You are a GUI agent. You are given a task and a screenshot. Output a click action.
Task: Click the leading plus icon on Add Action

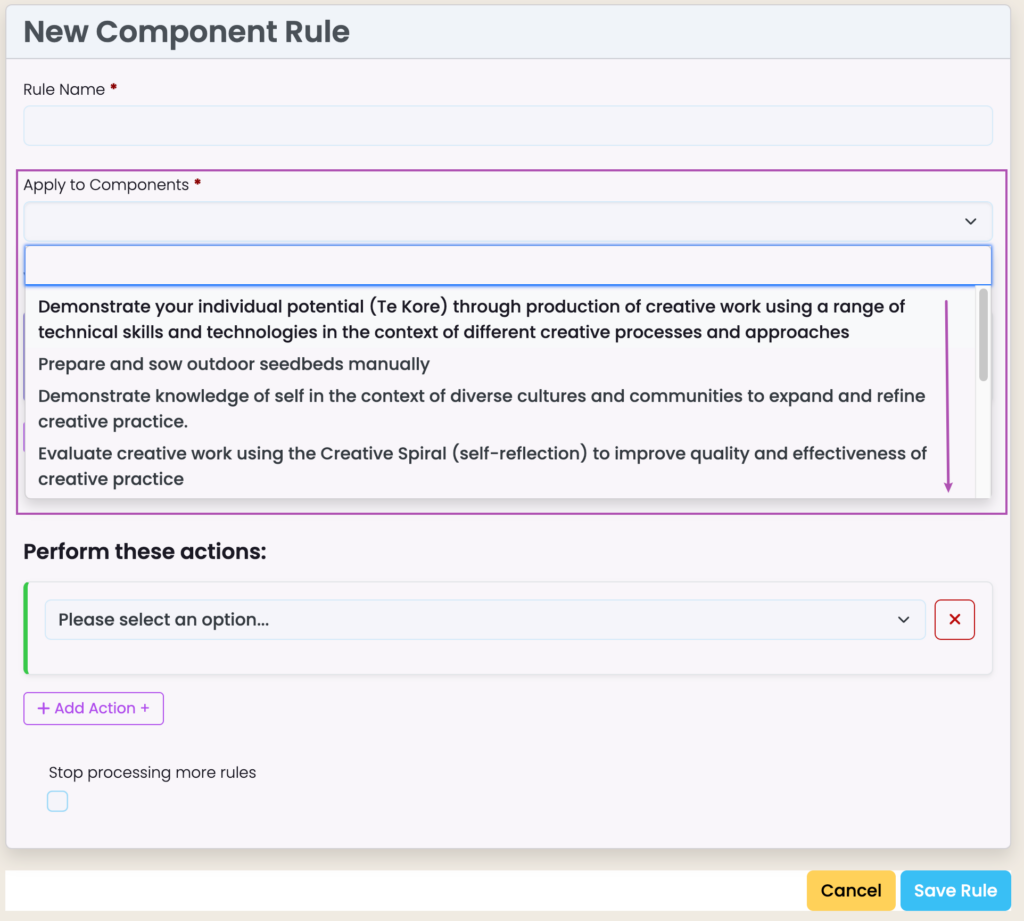(43, 708)
